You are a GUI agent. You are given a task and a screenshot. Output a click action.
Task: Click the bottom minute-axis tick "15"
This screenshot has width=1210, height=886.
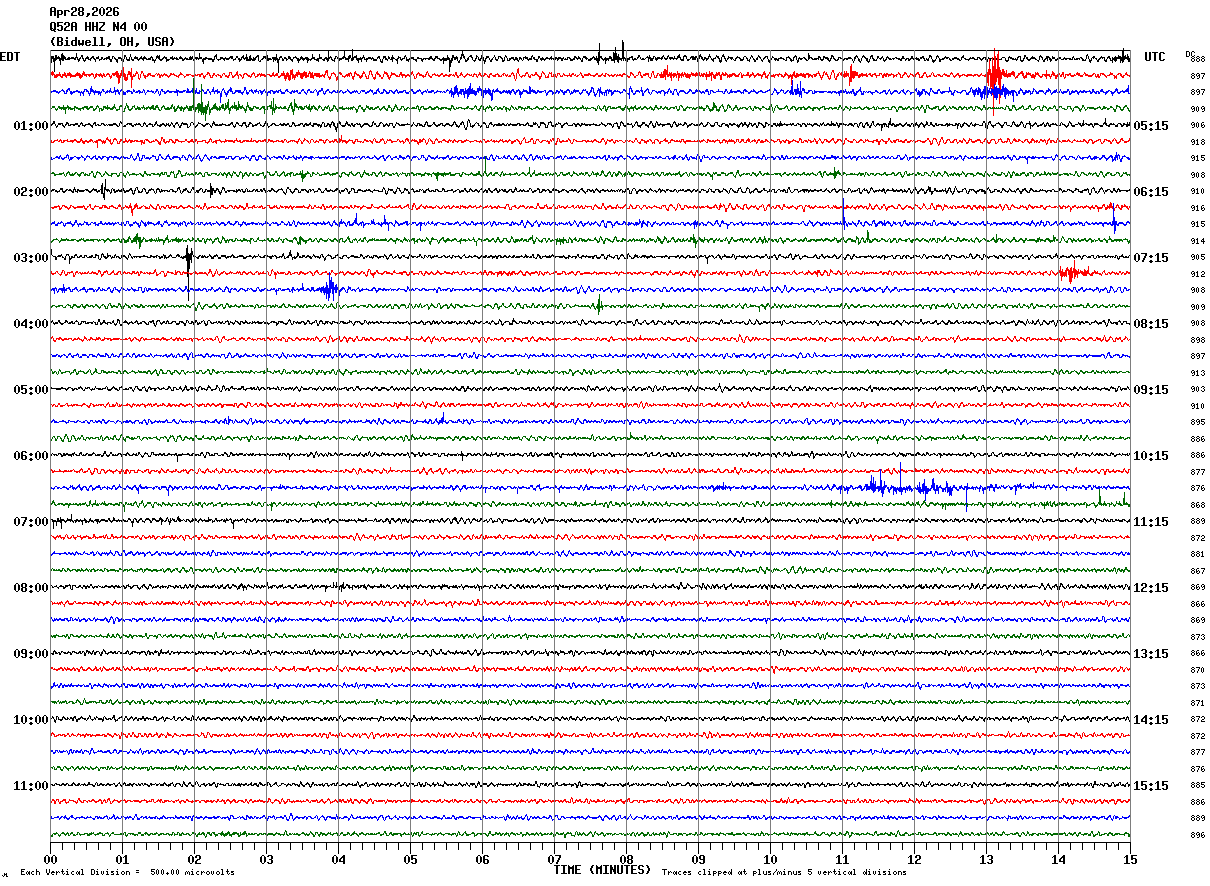pos(1130,859)
